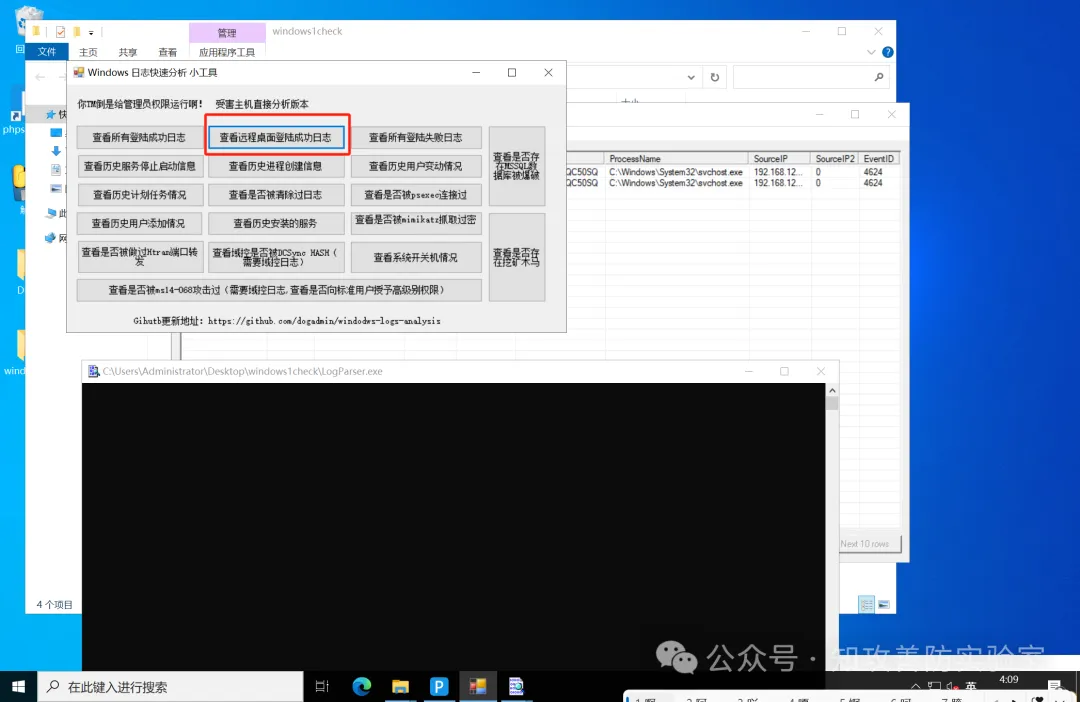Click 查看历史用户变动情况 button
Screen dimensions: 1080x702
416,166
